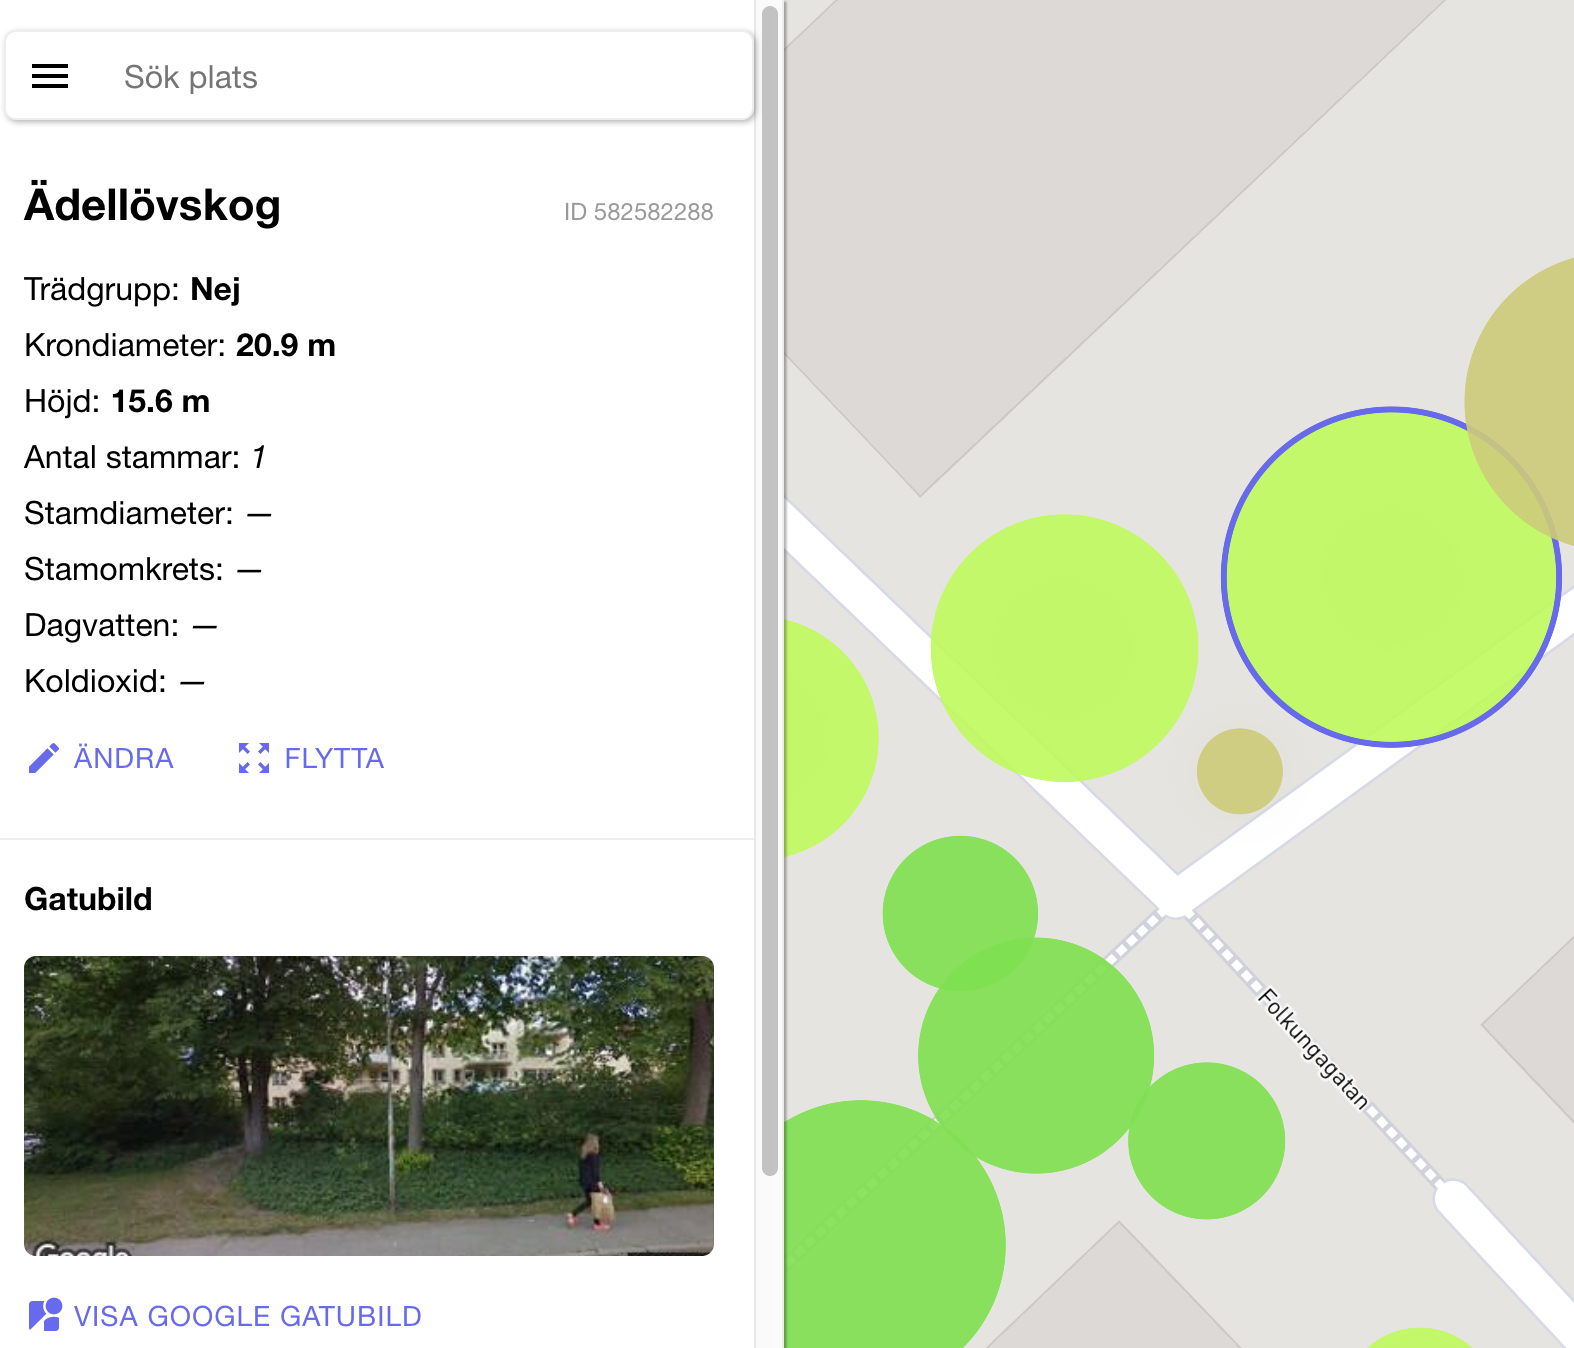Viewport: 1574px width, 1348px height.
Task: Click the Stamdiameter row
Action: 148,513
